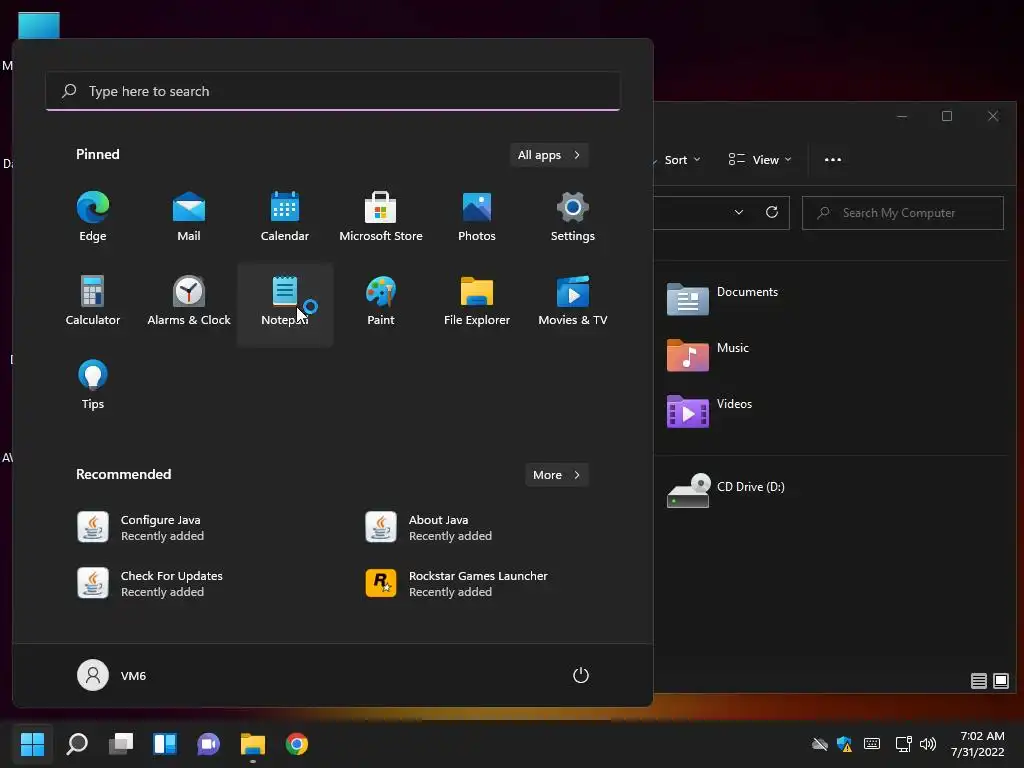This screenshot has height=768, width=1024.
Task: Maximize the File Explorer window
Action: click(947, 116)
